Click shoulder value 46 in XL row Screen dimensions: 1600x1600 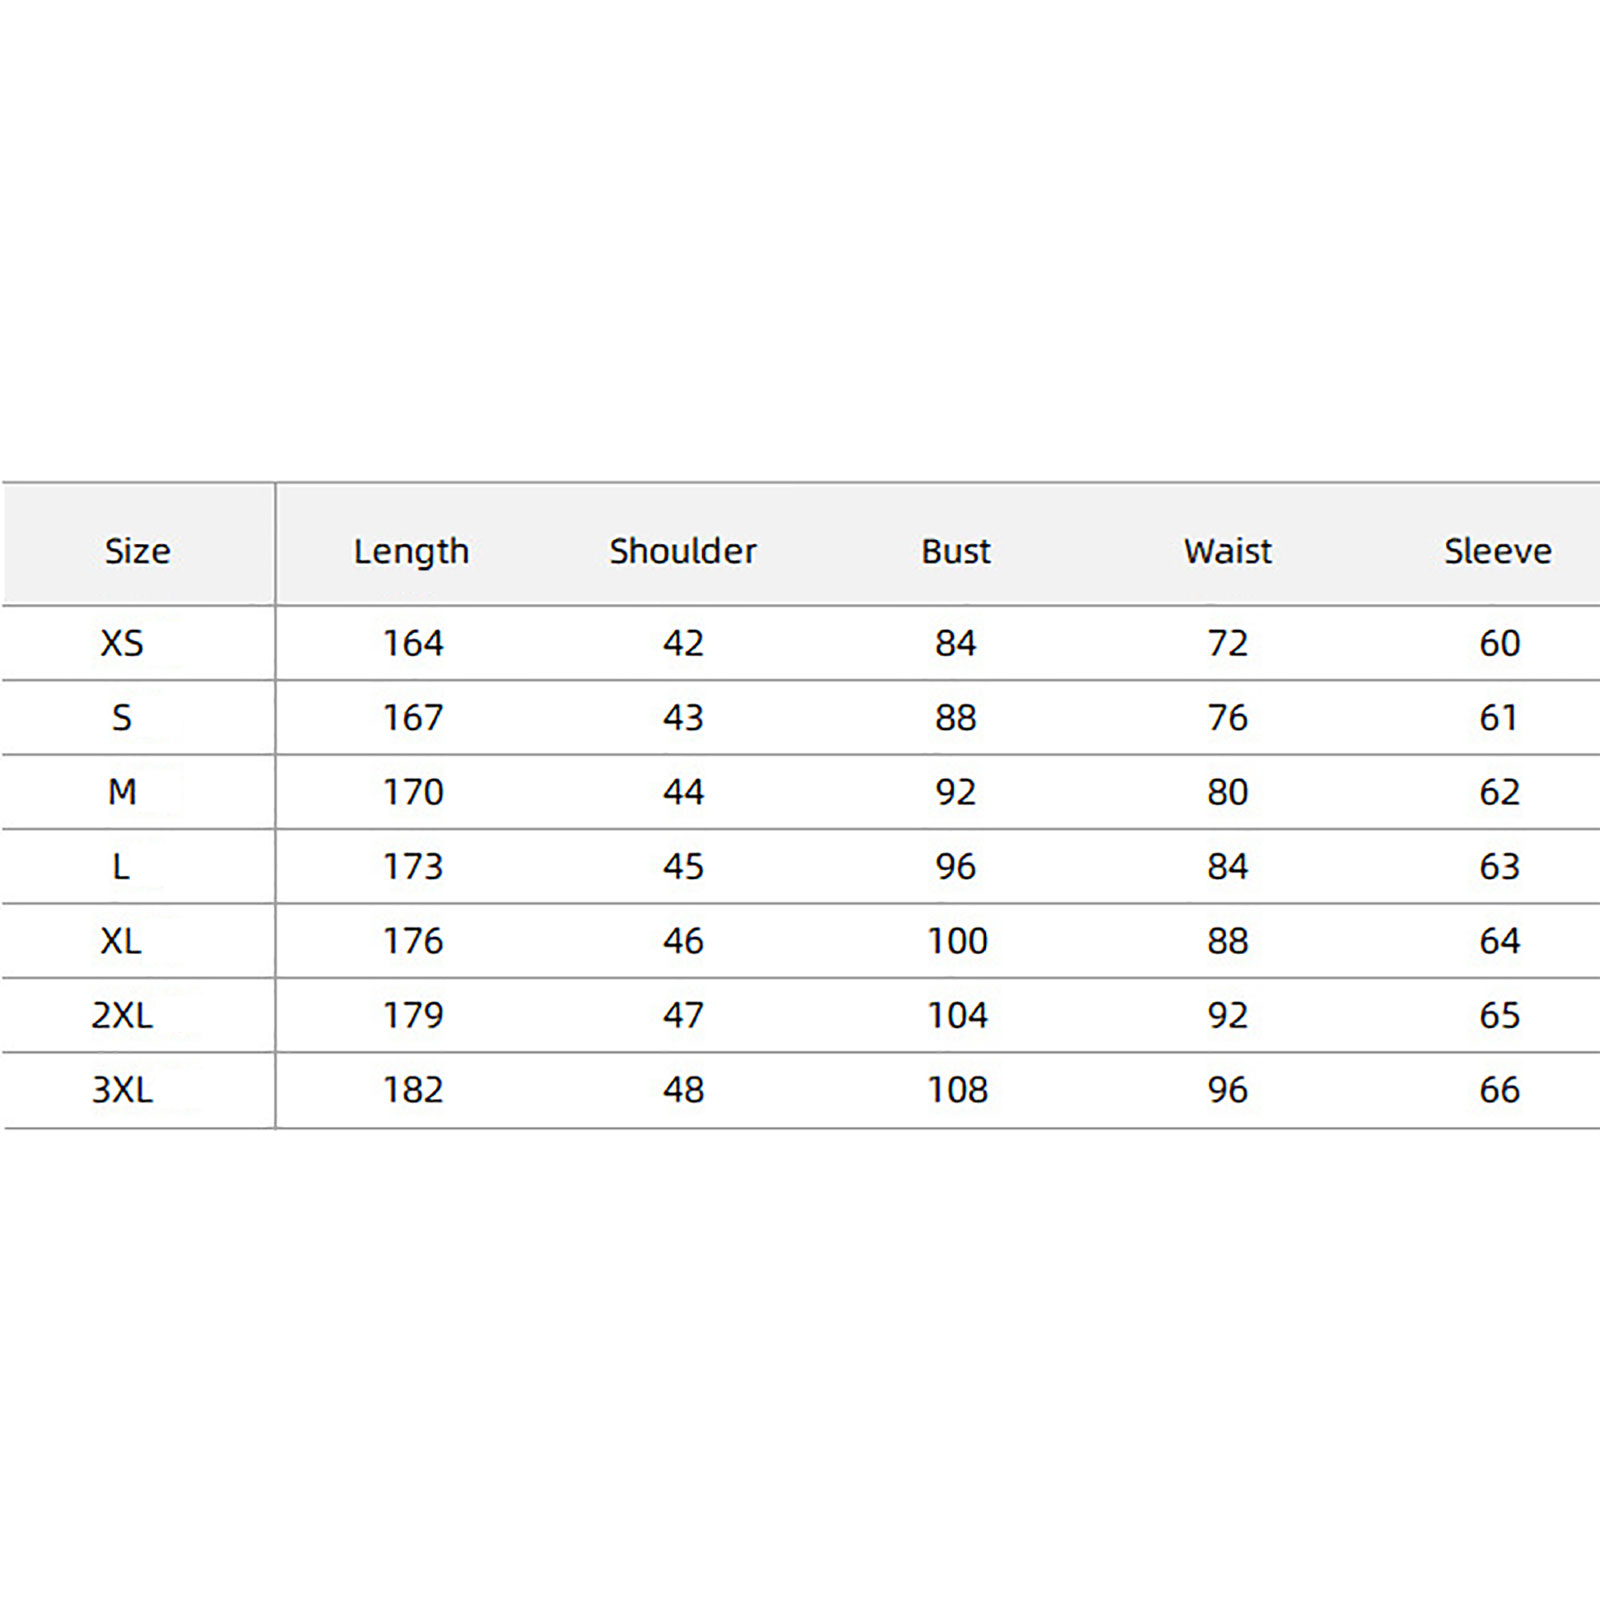click(x=683, y=941)
